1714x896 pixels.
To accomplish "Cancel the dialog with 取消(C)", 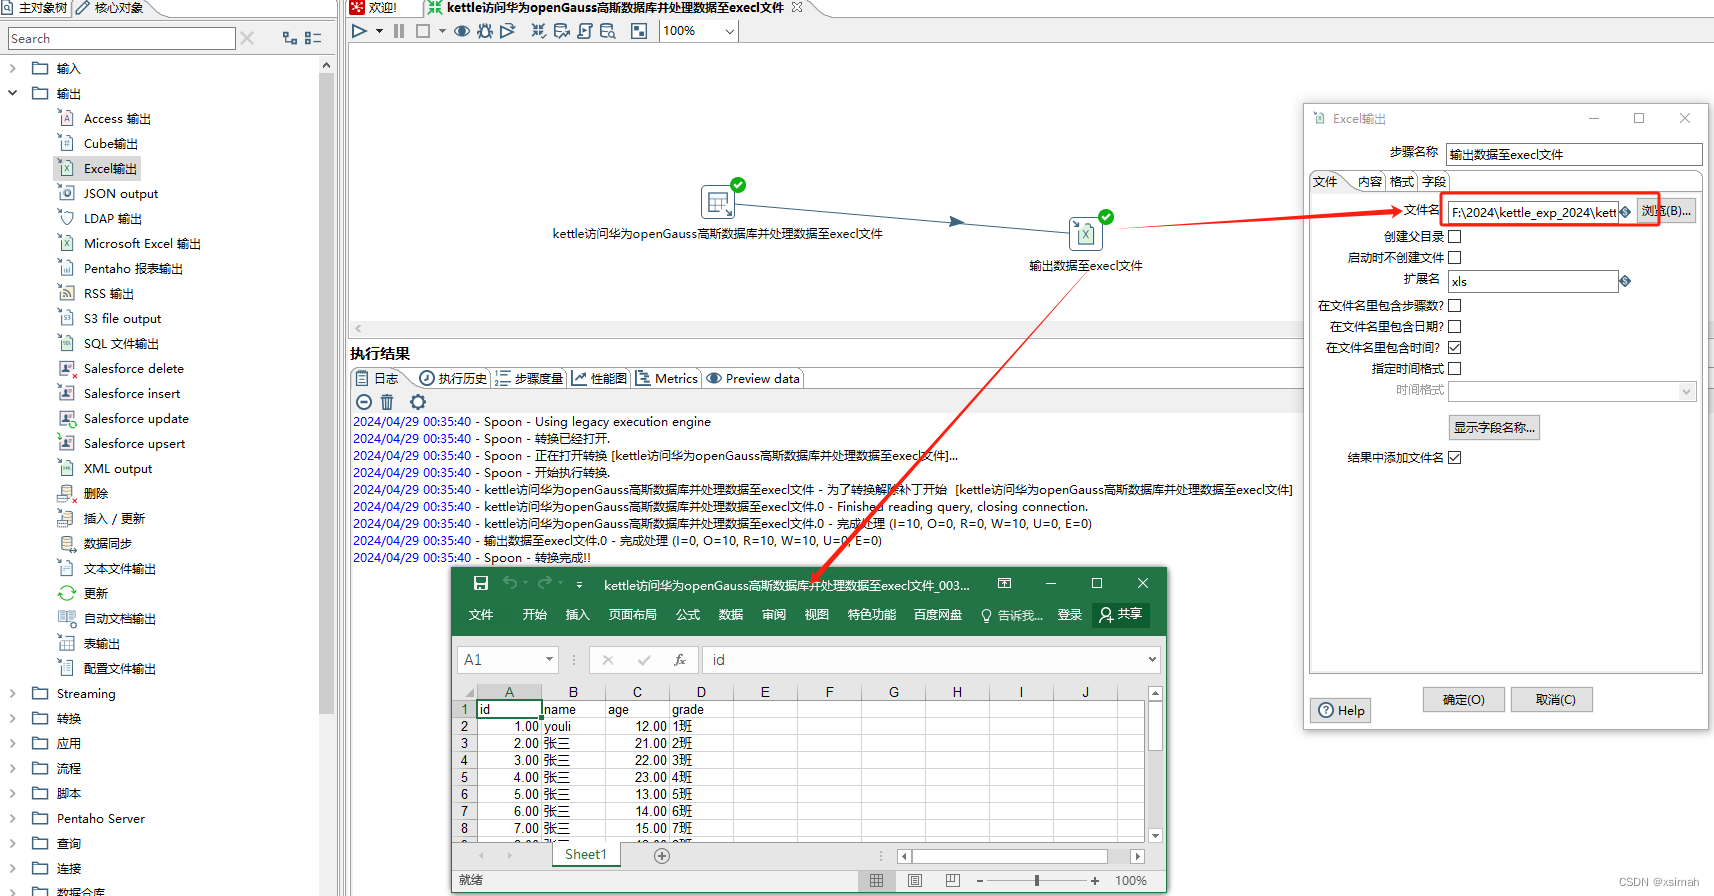I will coord(1552,700).
